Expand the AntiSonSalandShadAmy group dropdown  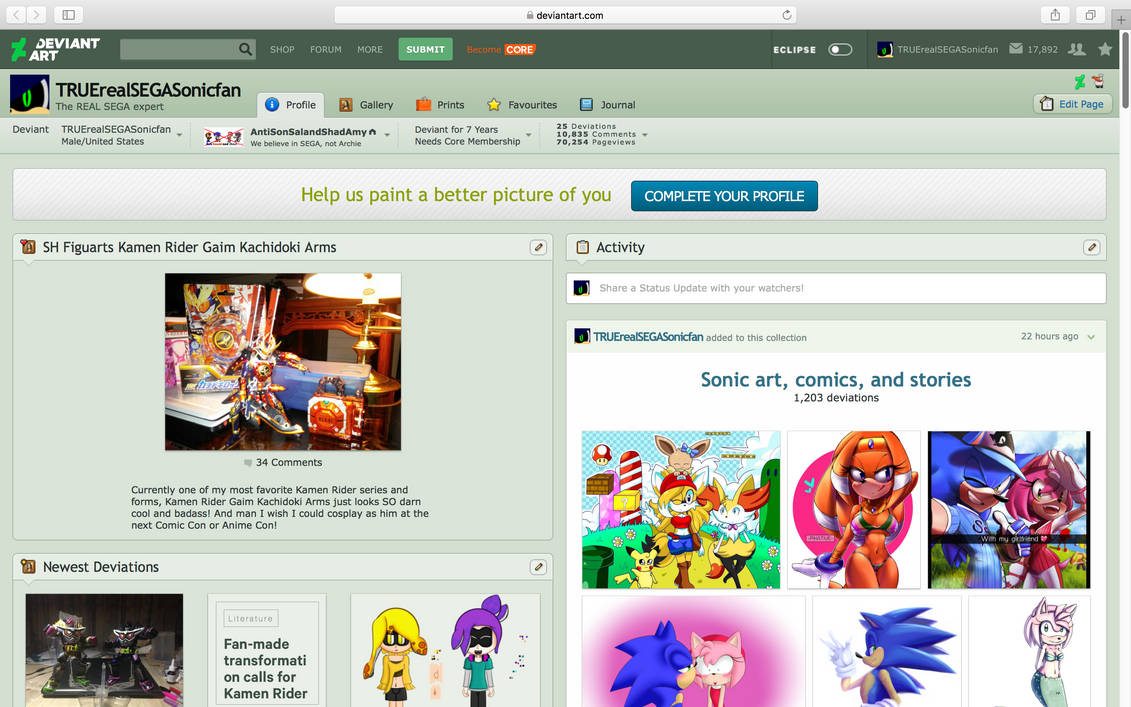387,136
